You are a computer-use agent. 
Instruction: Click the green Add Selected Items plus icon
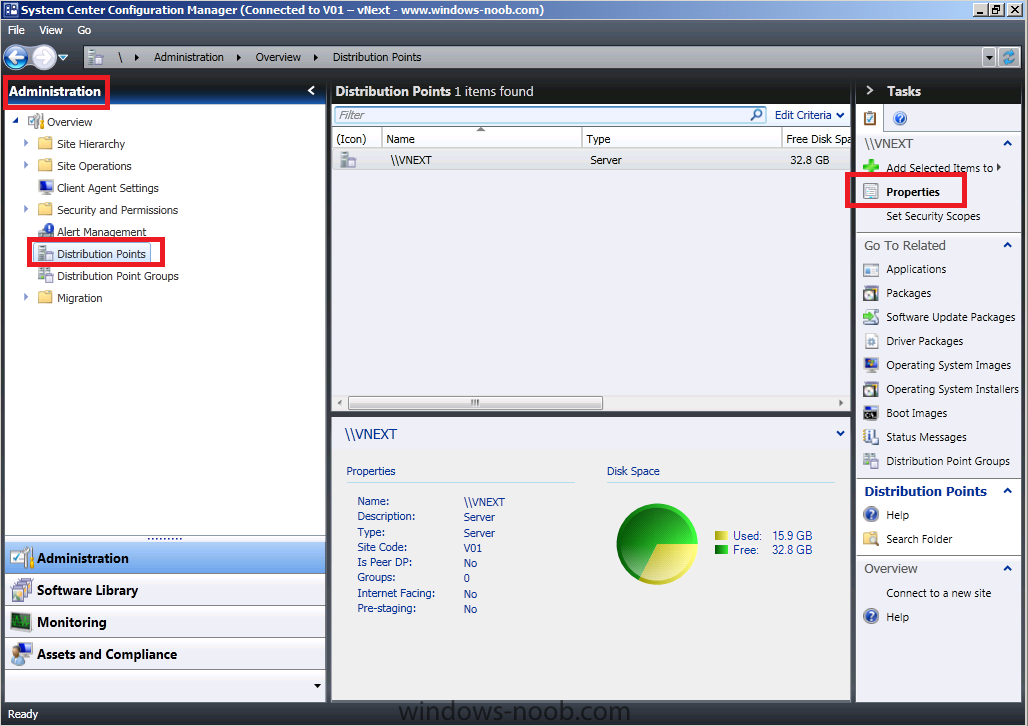pos(871,167)
